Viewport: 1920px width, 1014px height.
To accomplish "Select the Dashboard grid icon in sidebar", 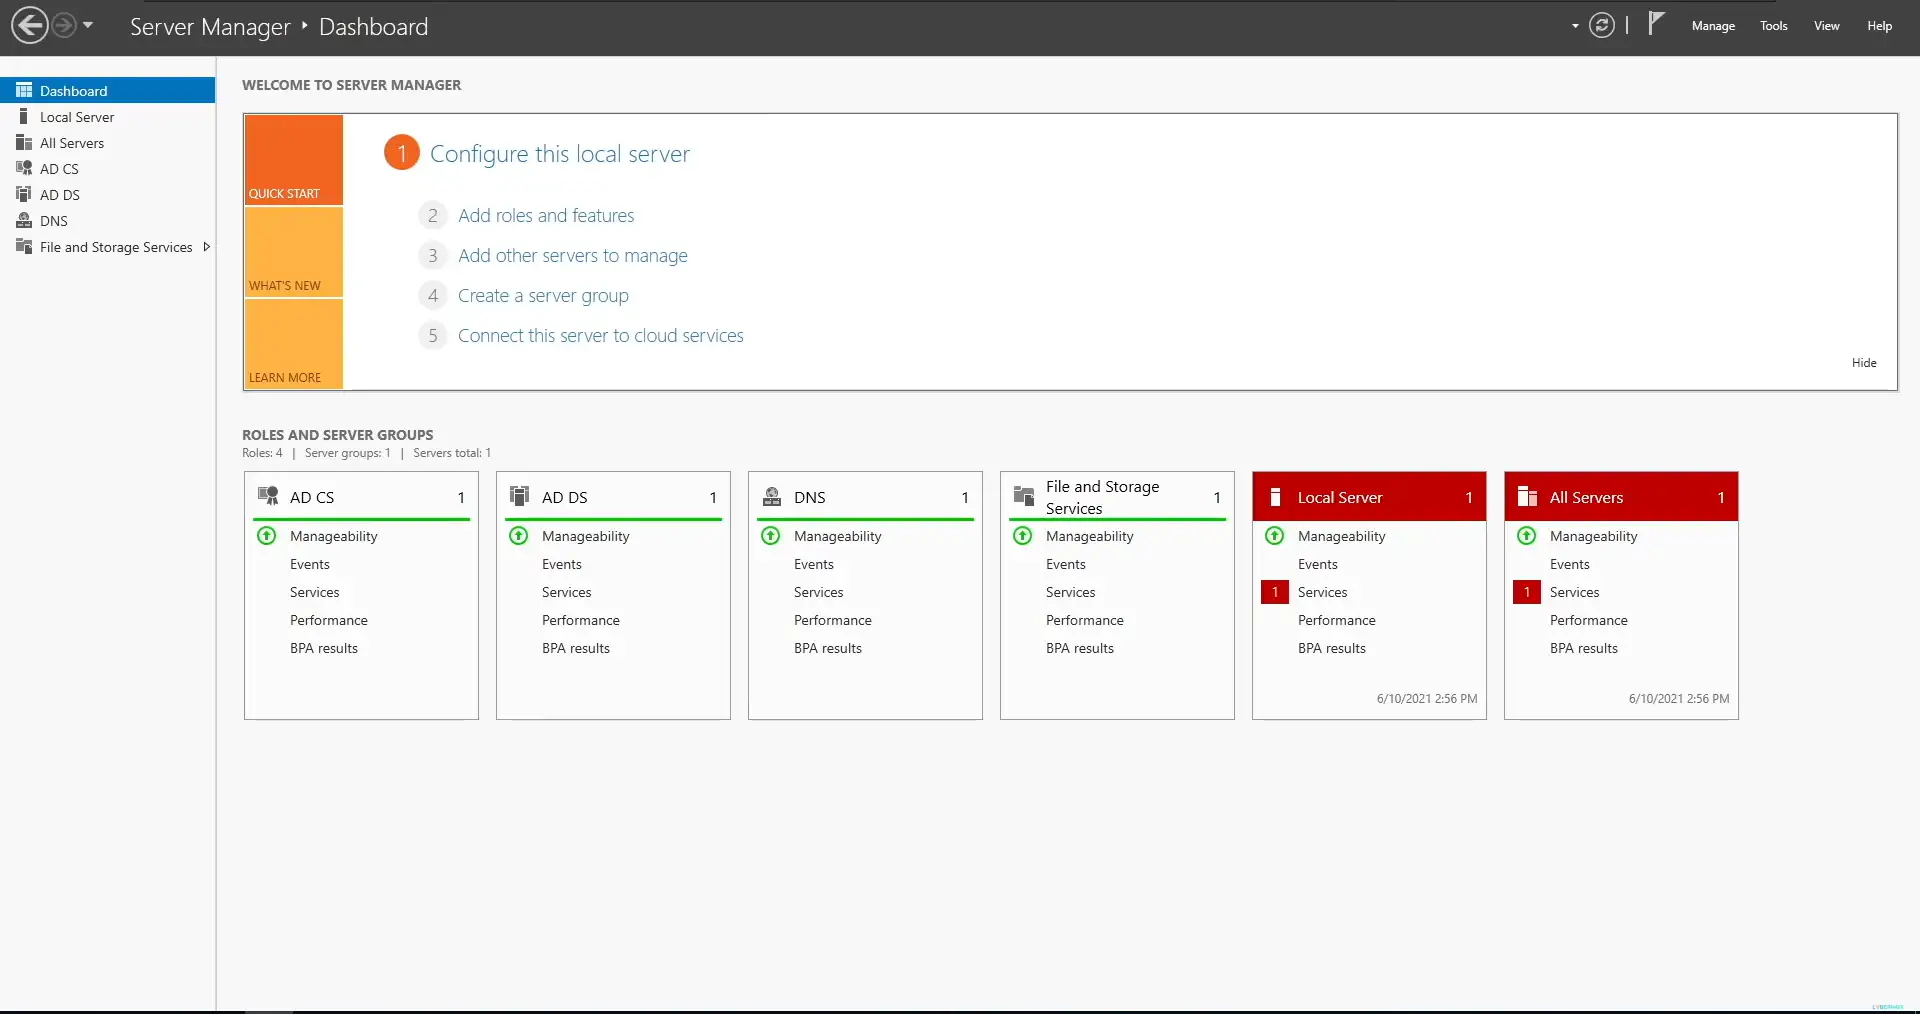I will coord(23,90).
